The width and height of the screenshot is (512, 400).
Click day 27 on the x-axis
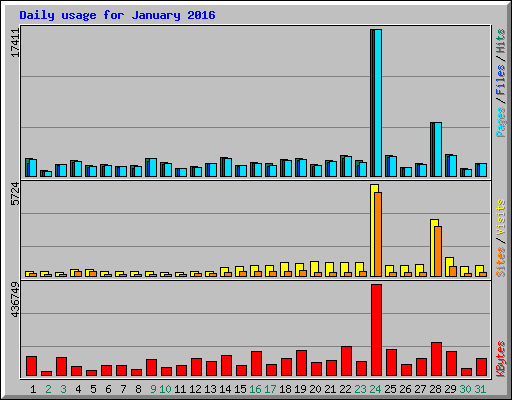[420, 389]
